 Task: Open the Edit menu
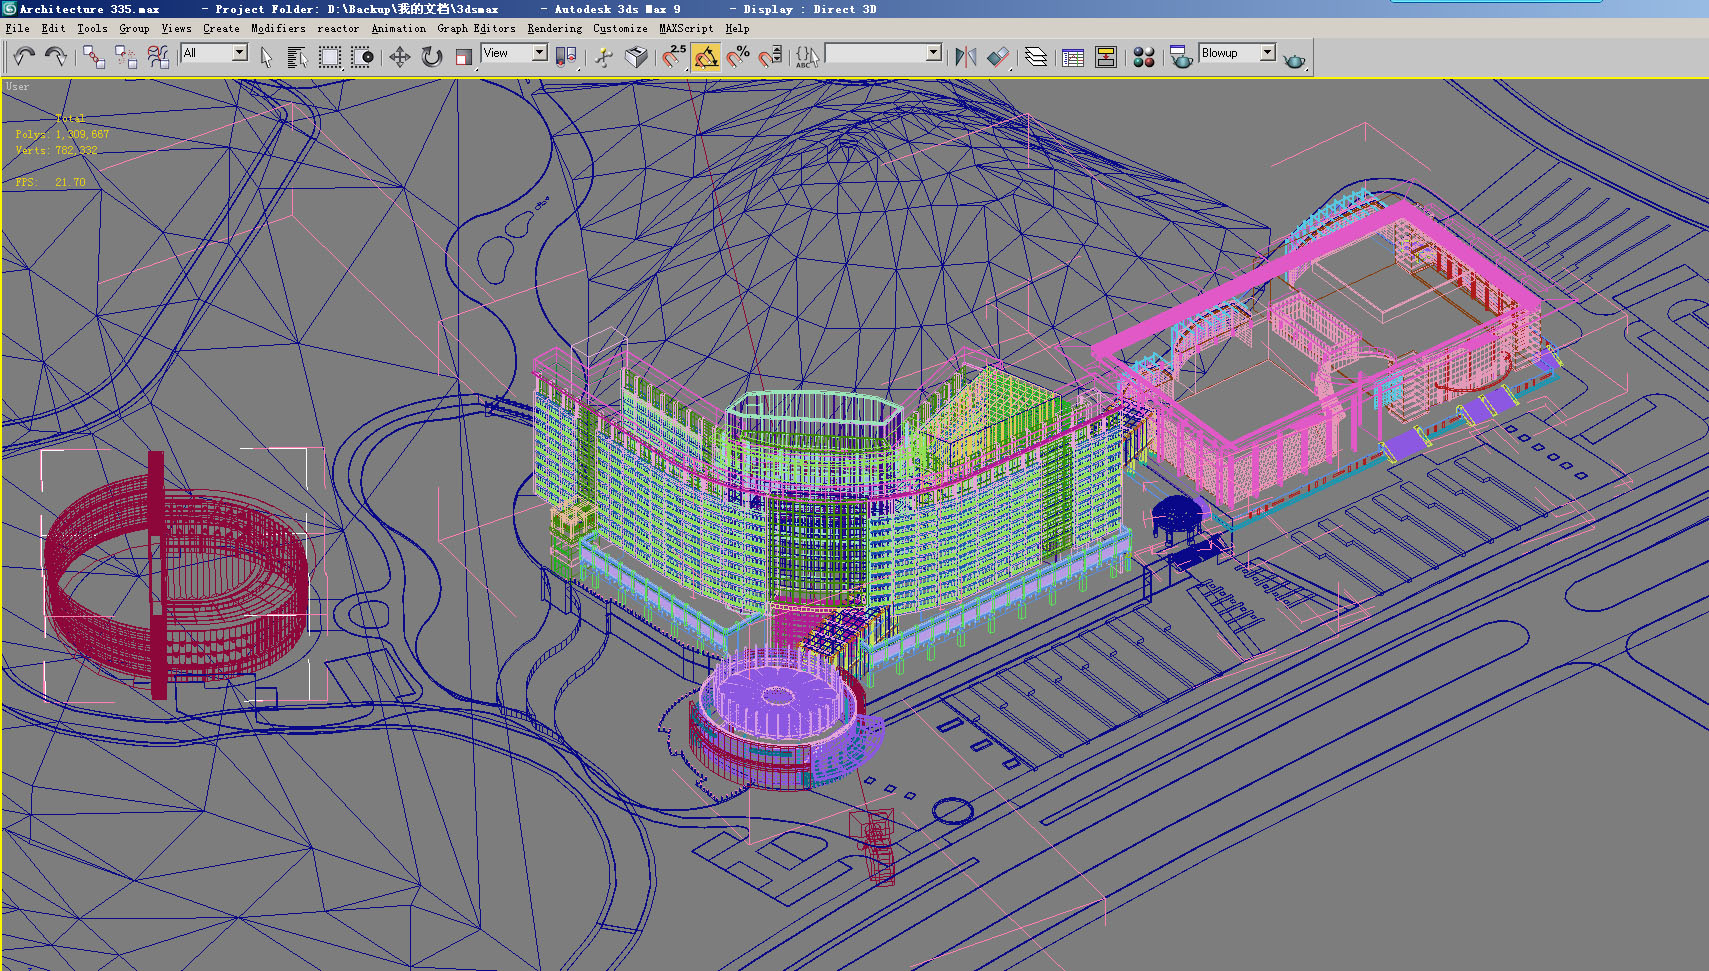coord(53,28)
